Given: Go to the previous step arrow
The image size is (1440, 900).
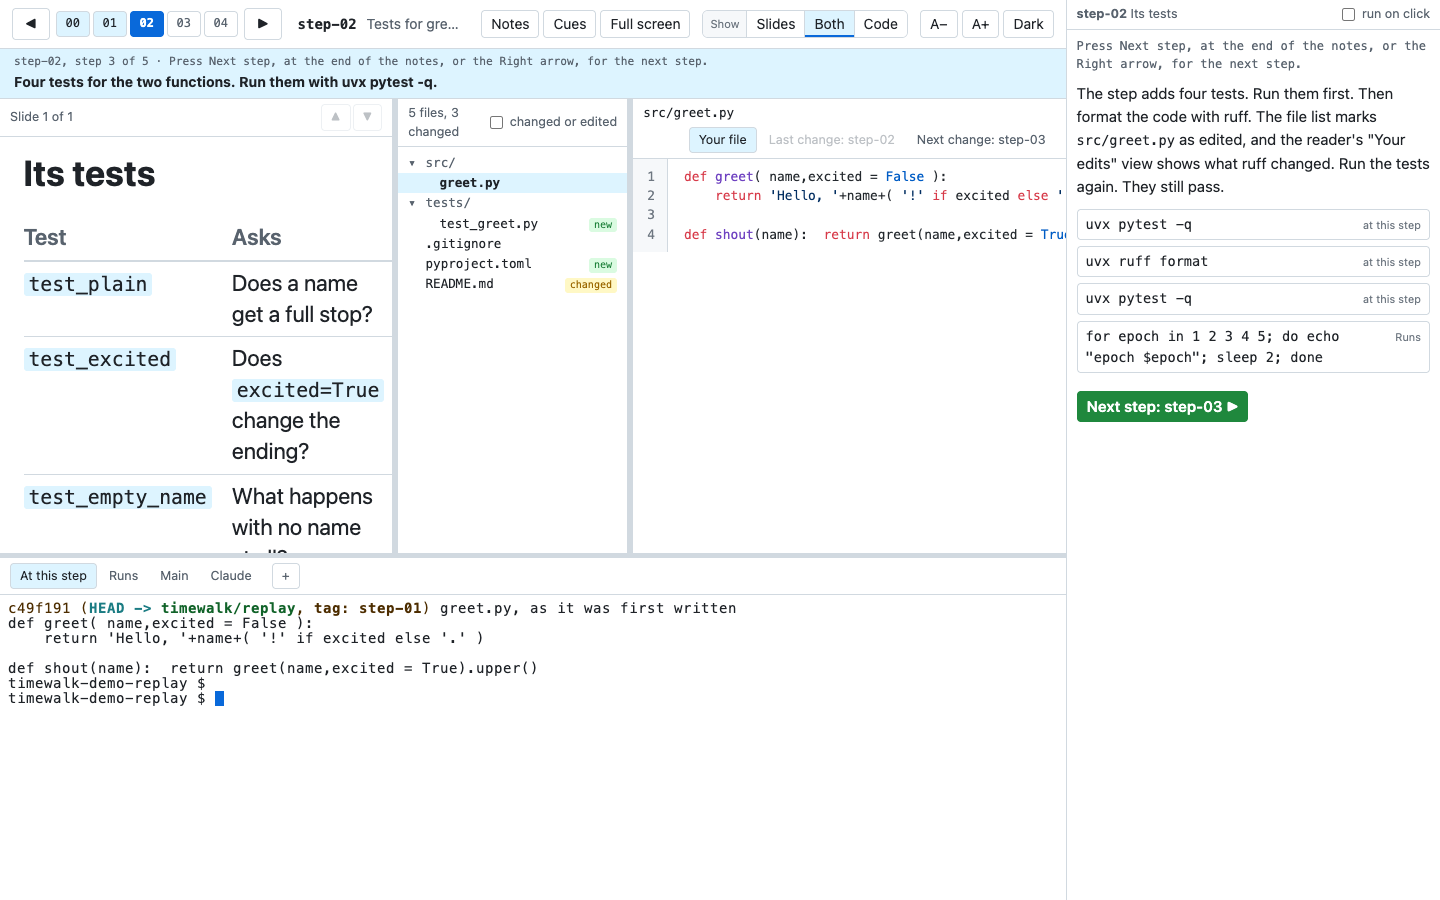Looking at the screenshot, I should (31, 24).
